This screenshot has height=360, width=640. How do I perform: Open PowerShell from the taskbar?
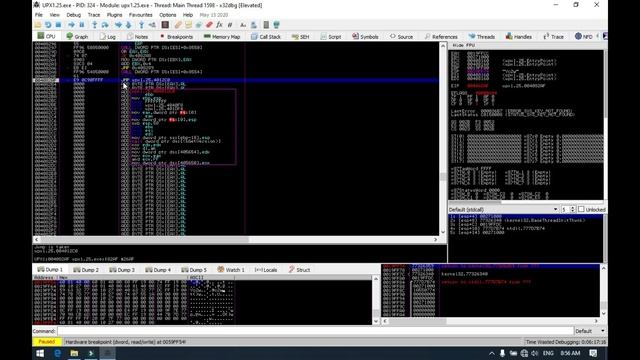point(91,353)
